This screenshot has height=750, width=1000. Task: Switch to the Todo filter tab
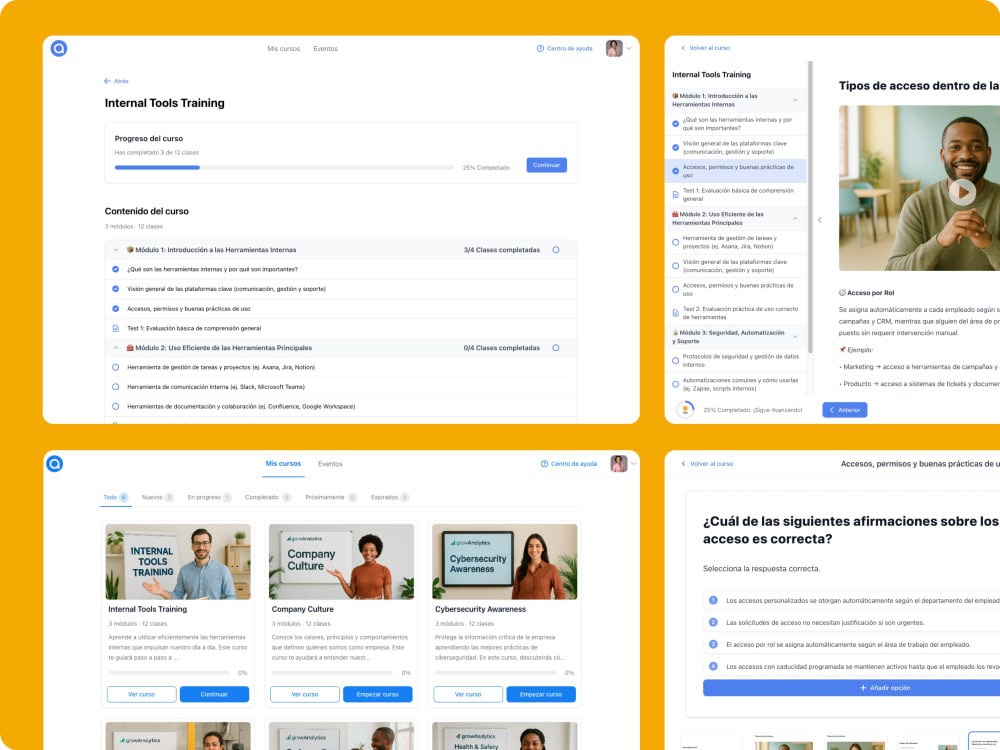click(x=116, y=497)
